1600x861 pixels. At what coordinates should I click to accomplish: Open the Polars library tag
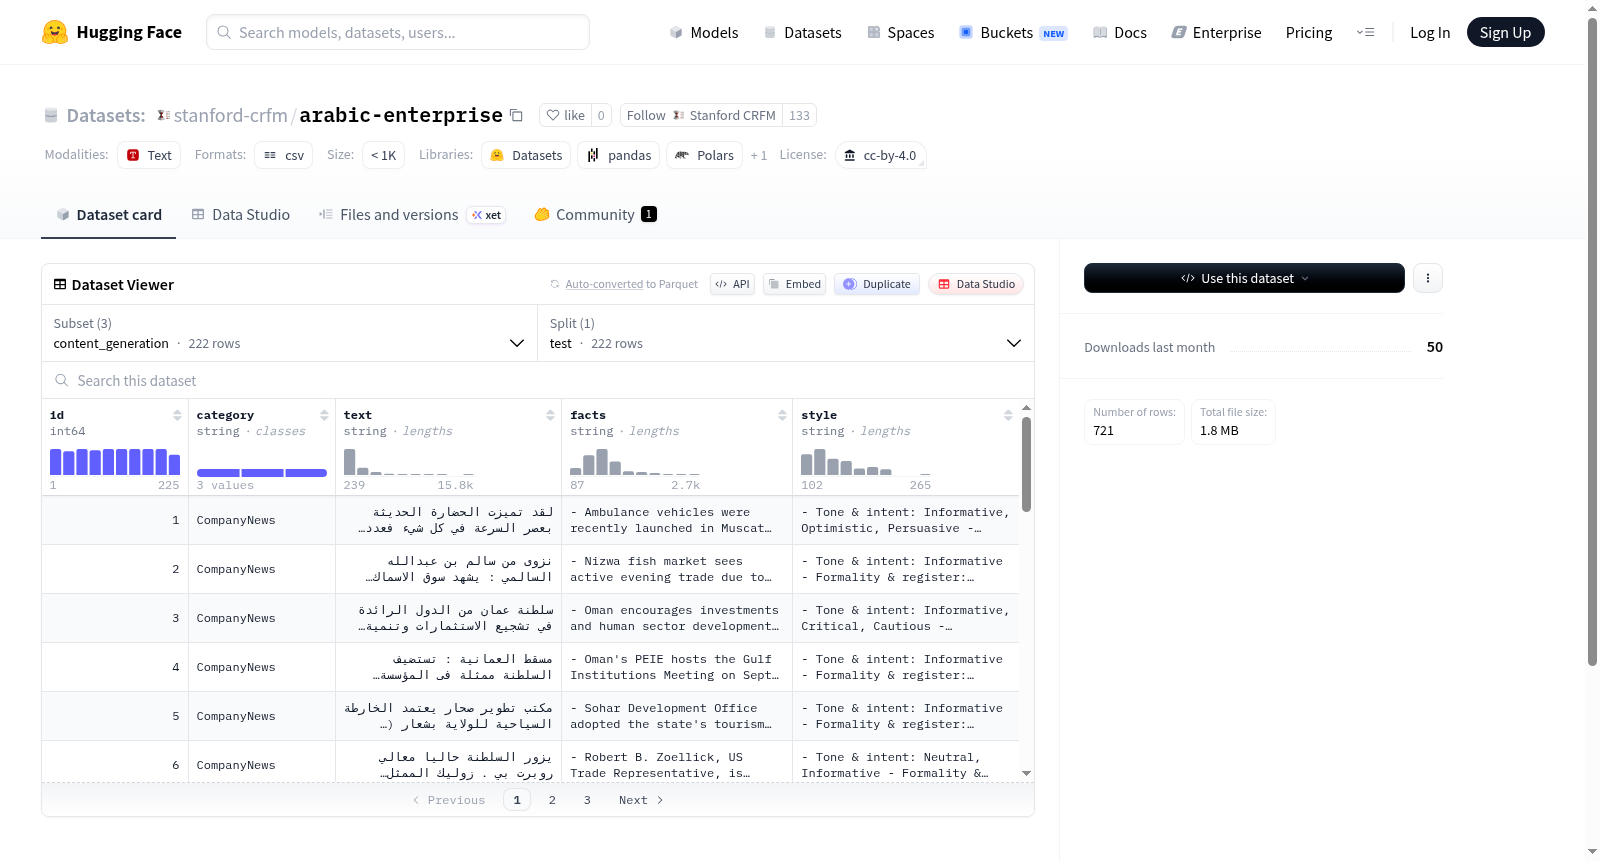click(704, 155)
